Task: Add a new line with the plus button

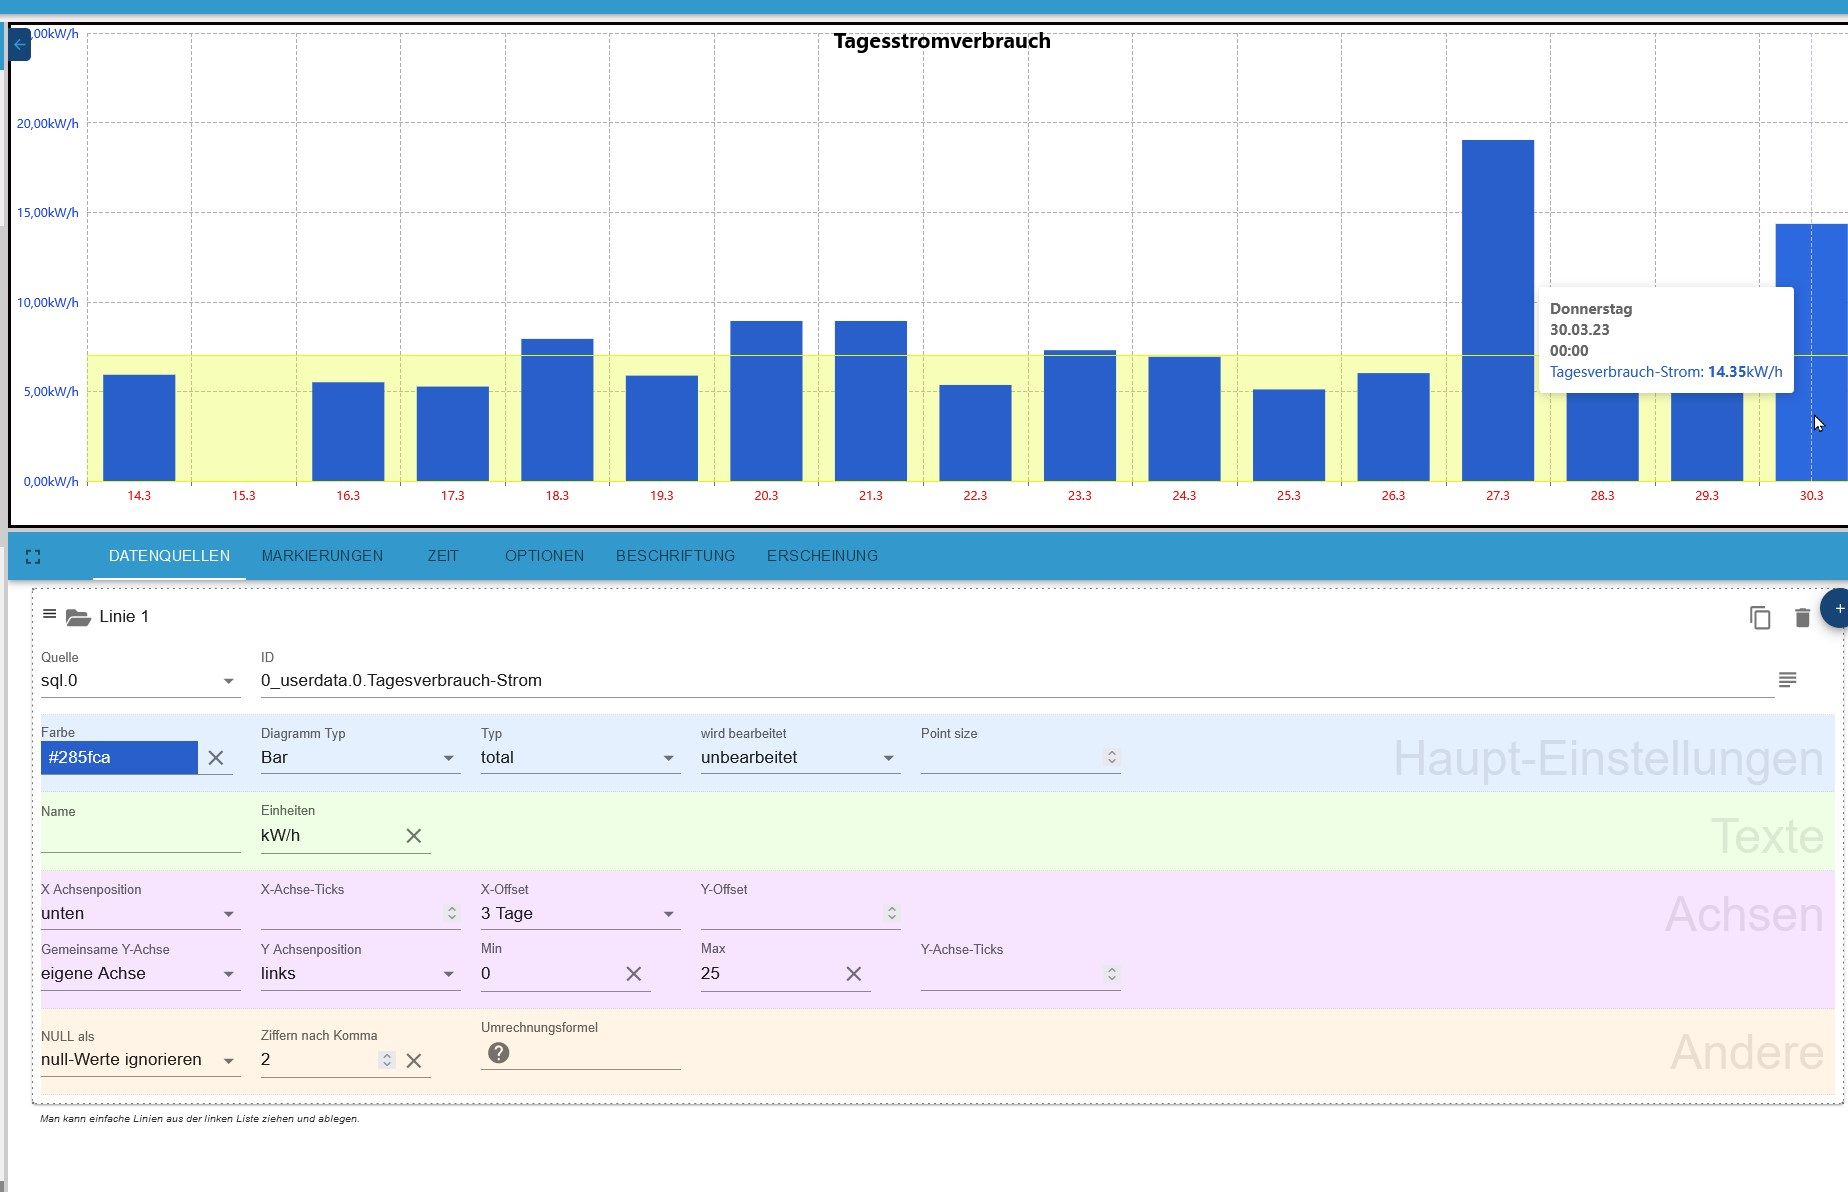Action: [1837, 609]
